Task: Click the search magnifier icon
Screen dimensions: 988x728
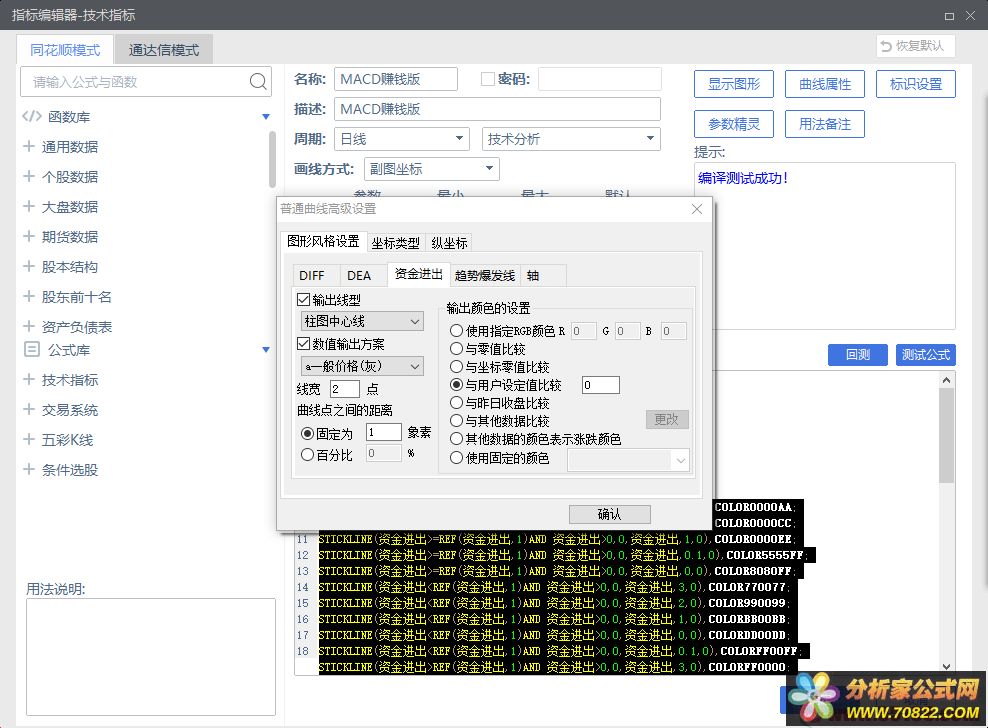Action: click(x=258, y=81)
